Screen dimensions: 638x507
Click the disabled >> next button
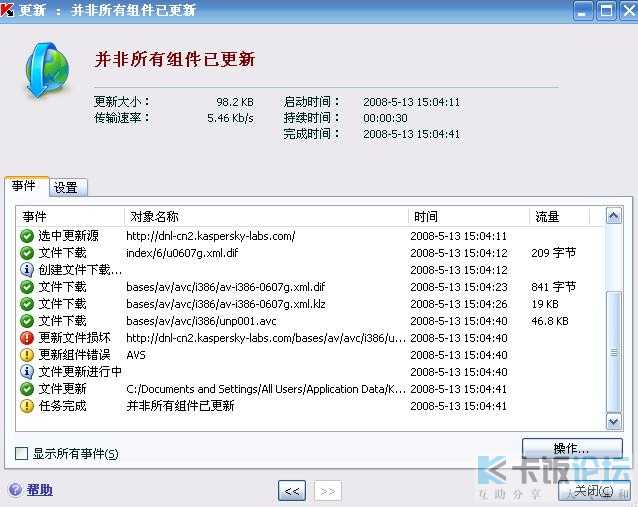click(328, 491)
